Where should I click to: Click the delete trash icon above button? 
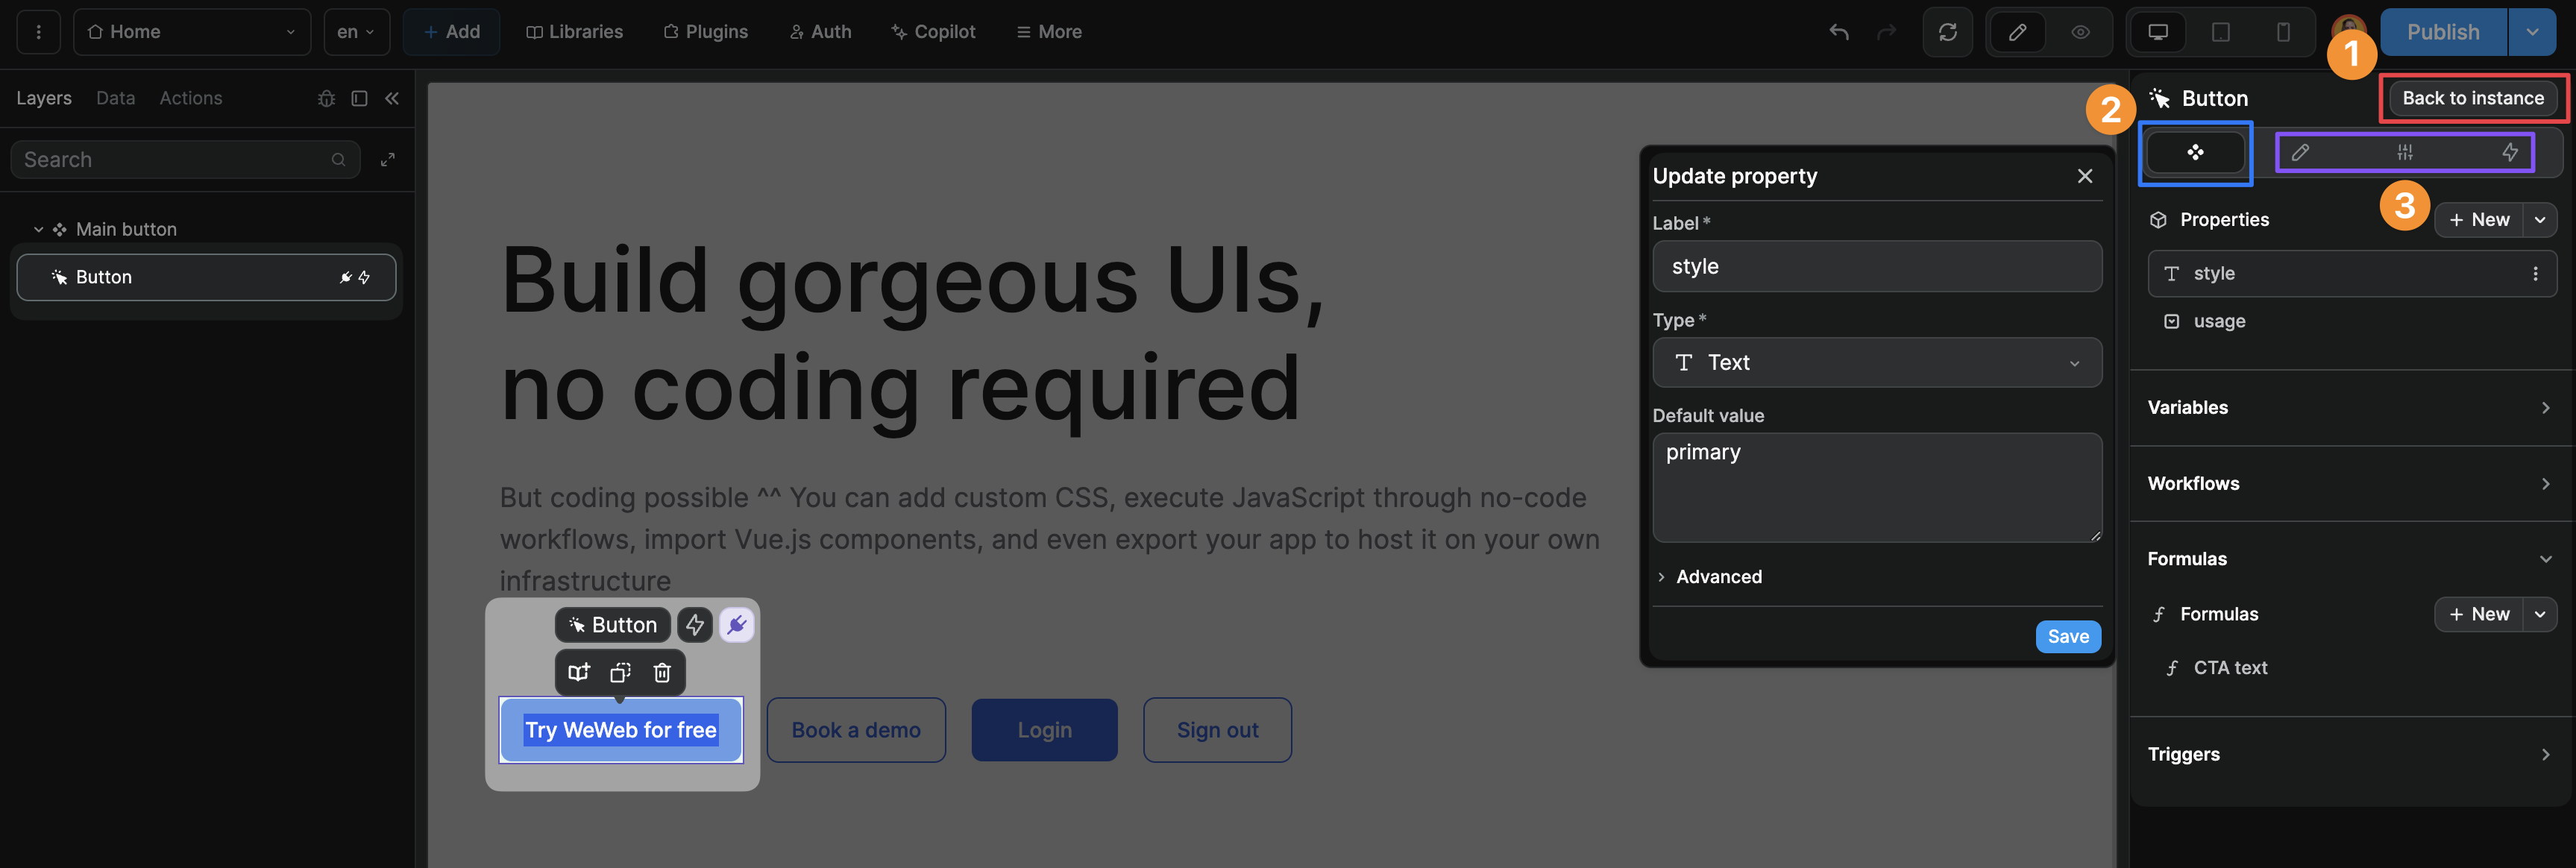(x=662, y=672)
